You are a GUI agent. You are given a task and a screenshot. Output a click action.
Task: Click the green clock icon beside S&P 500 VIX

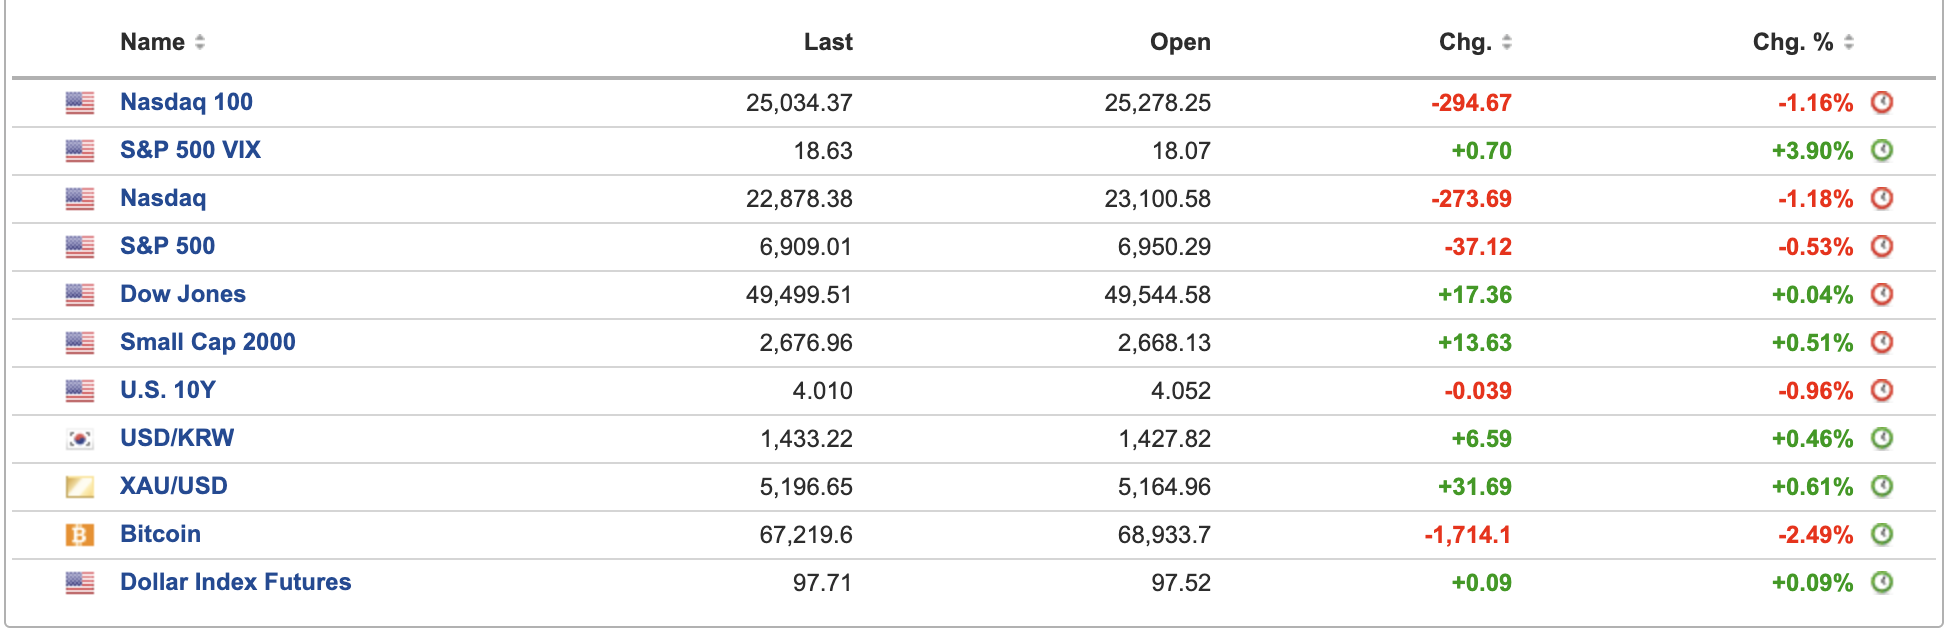(1881, 150)
